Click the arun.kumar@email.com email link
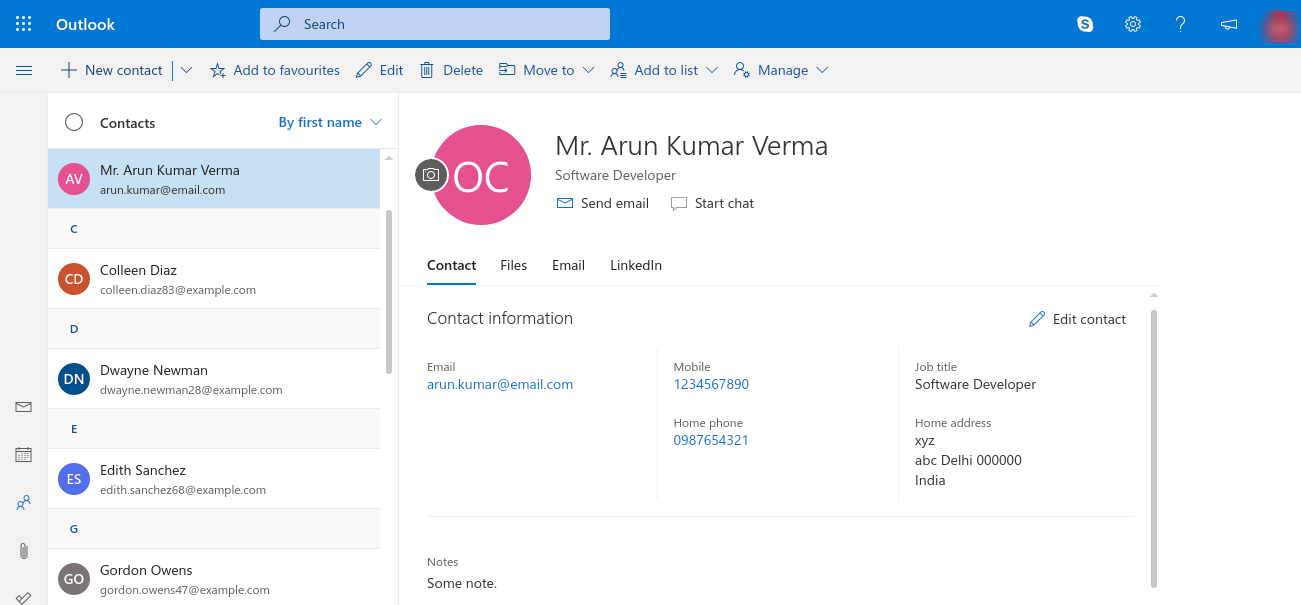Screen dimensions: 1301x605 [500, 384]
